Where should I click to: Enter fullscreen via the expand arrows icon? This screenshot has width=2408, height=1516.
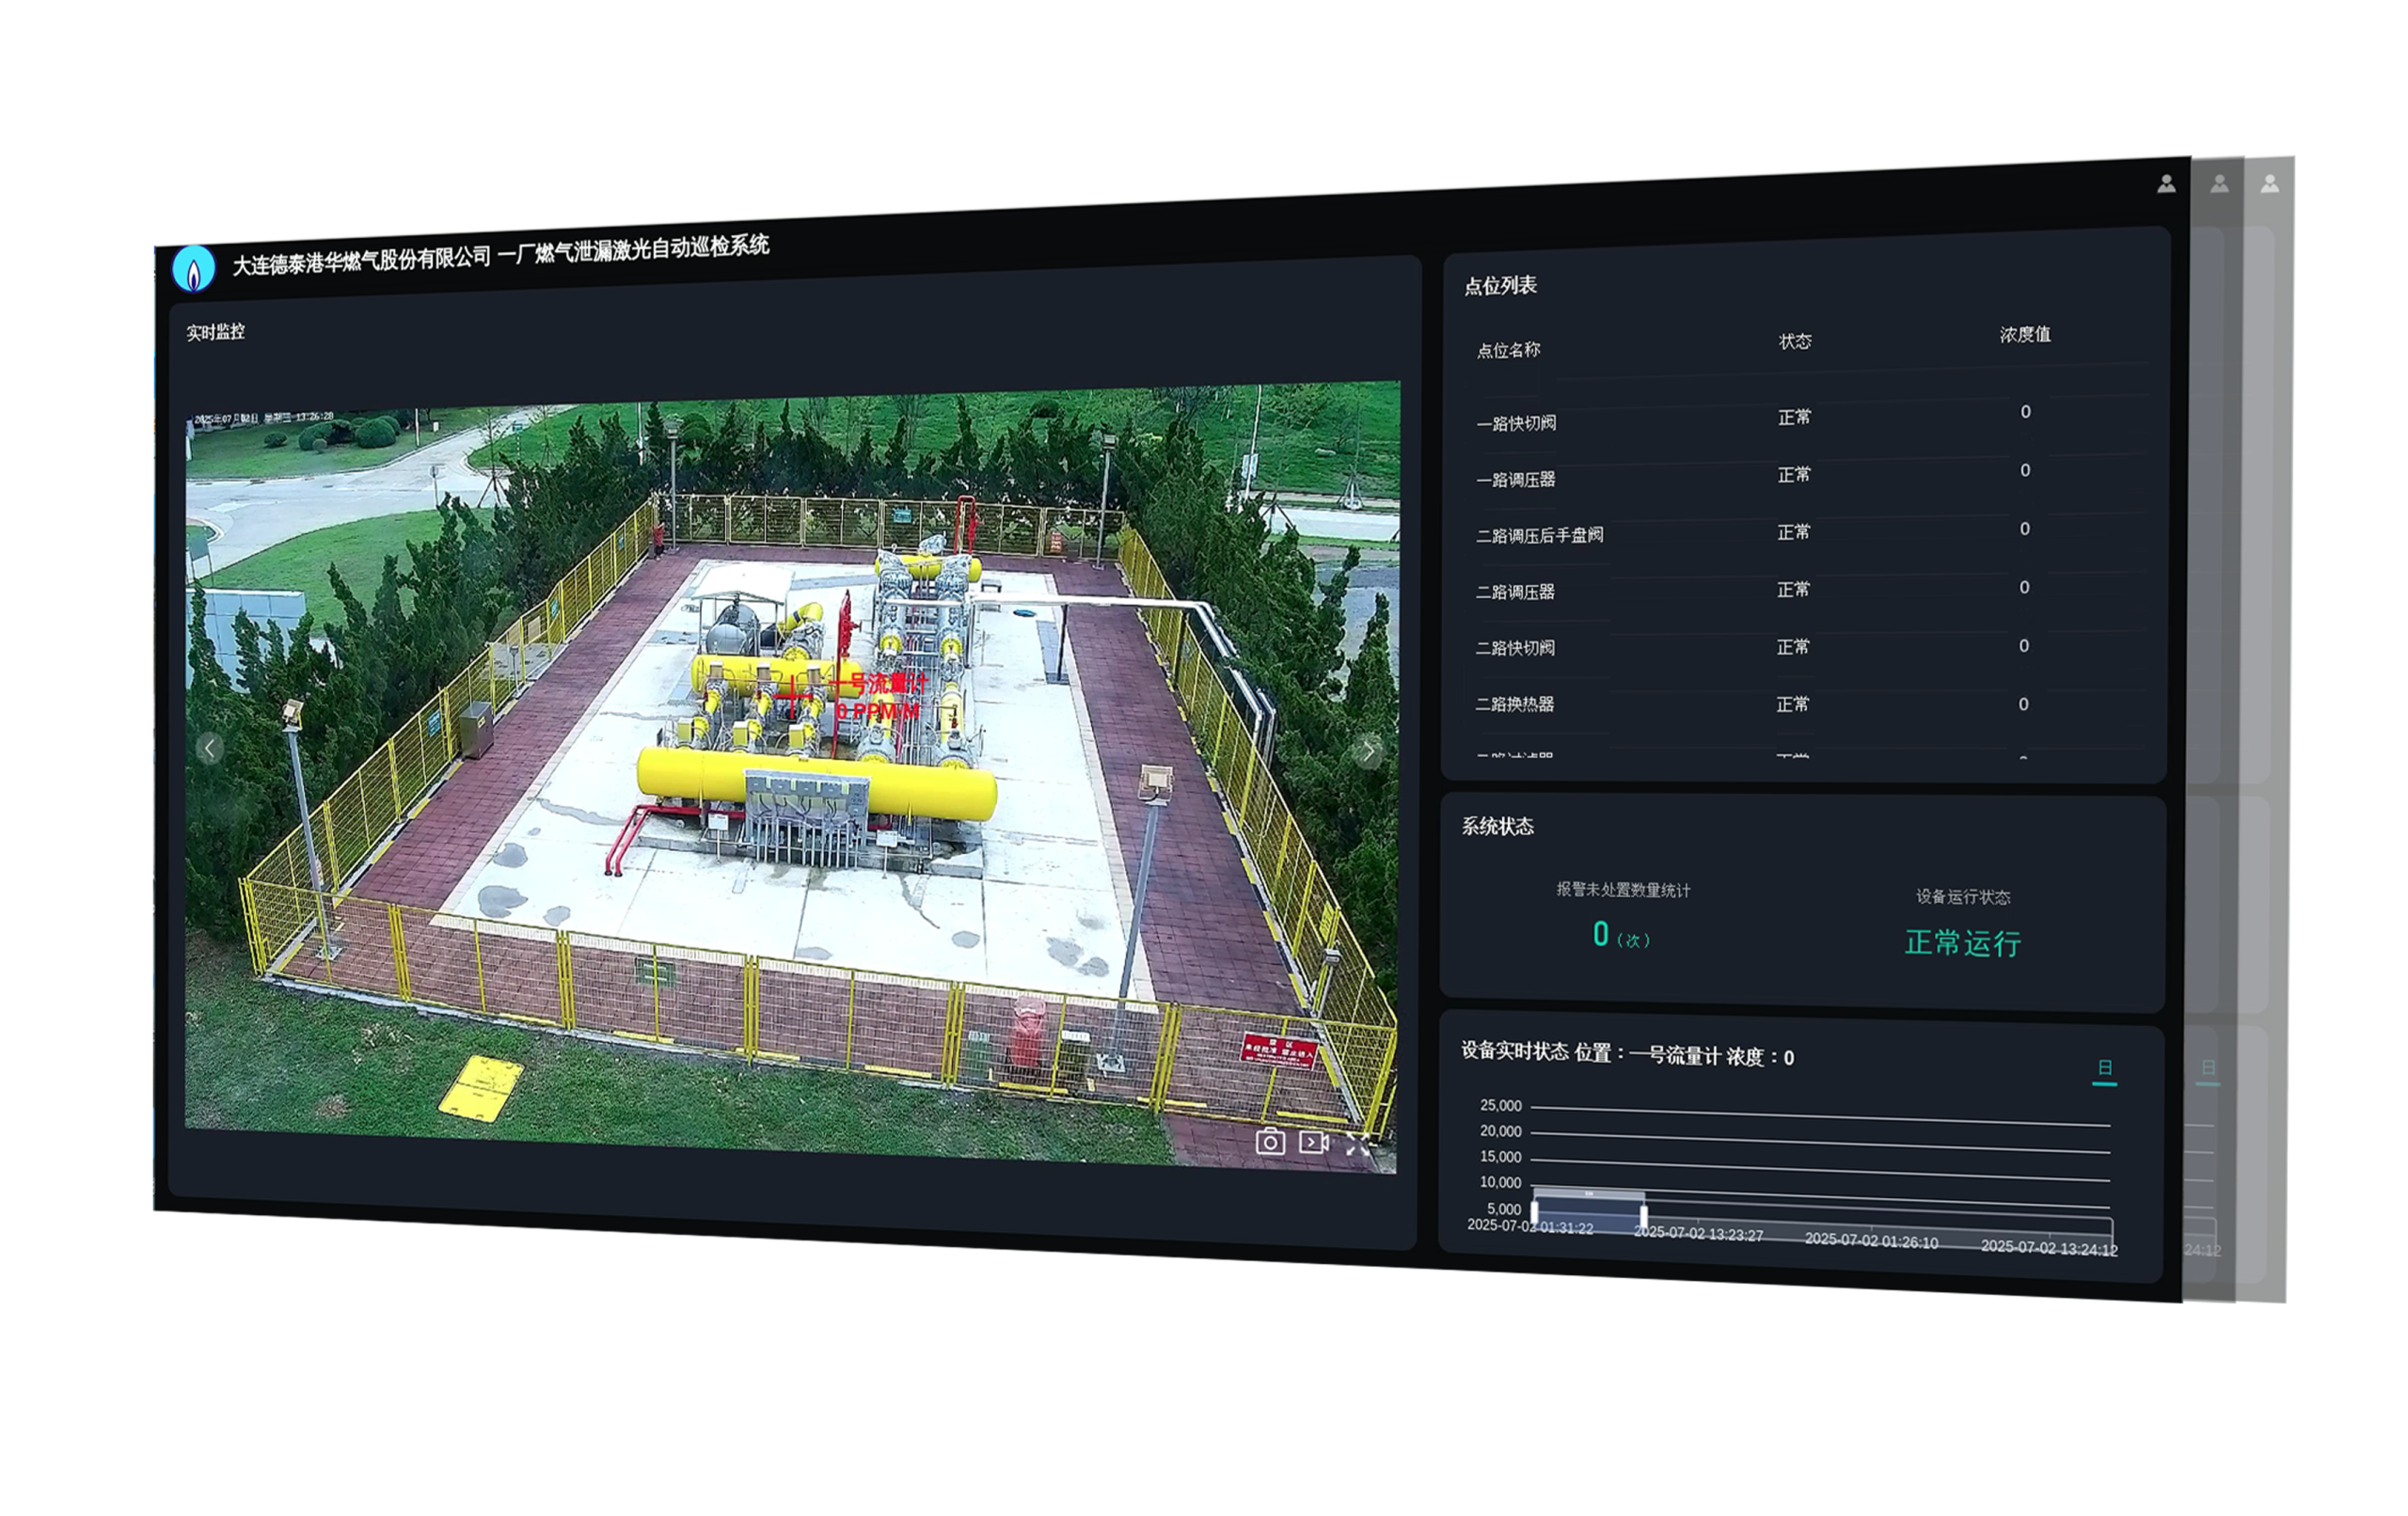click(1358, 1144)
